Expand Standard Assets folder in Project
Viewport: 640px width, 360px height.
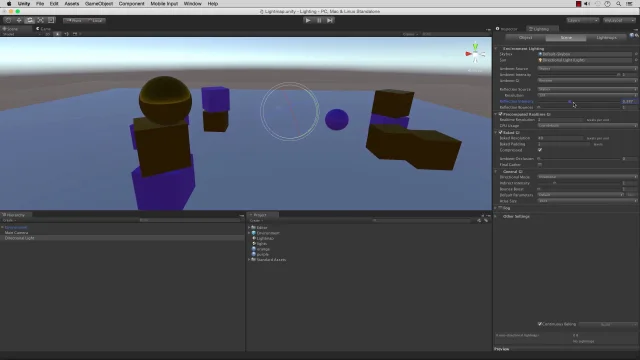249,260
